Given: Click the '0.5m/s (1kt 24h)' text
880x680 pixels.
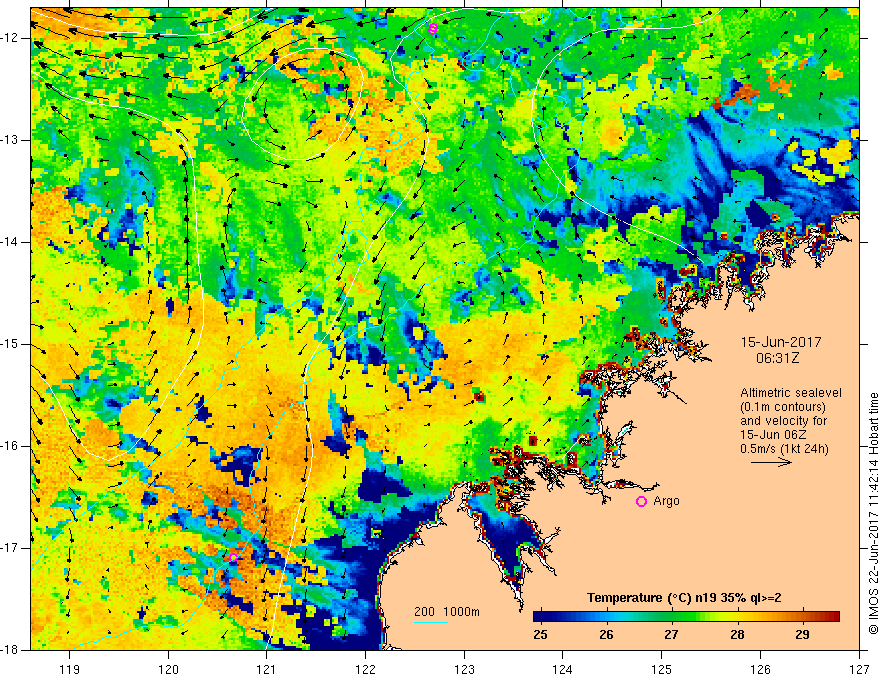Looking at the screenshot, I should [x=784, y=448].
